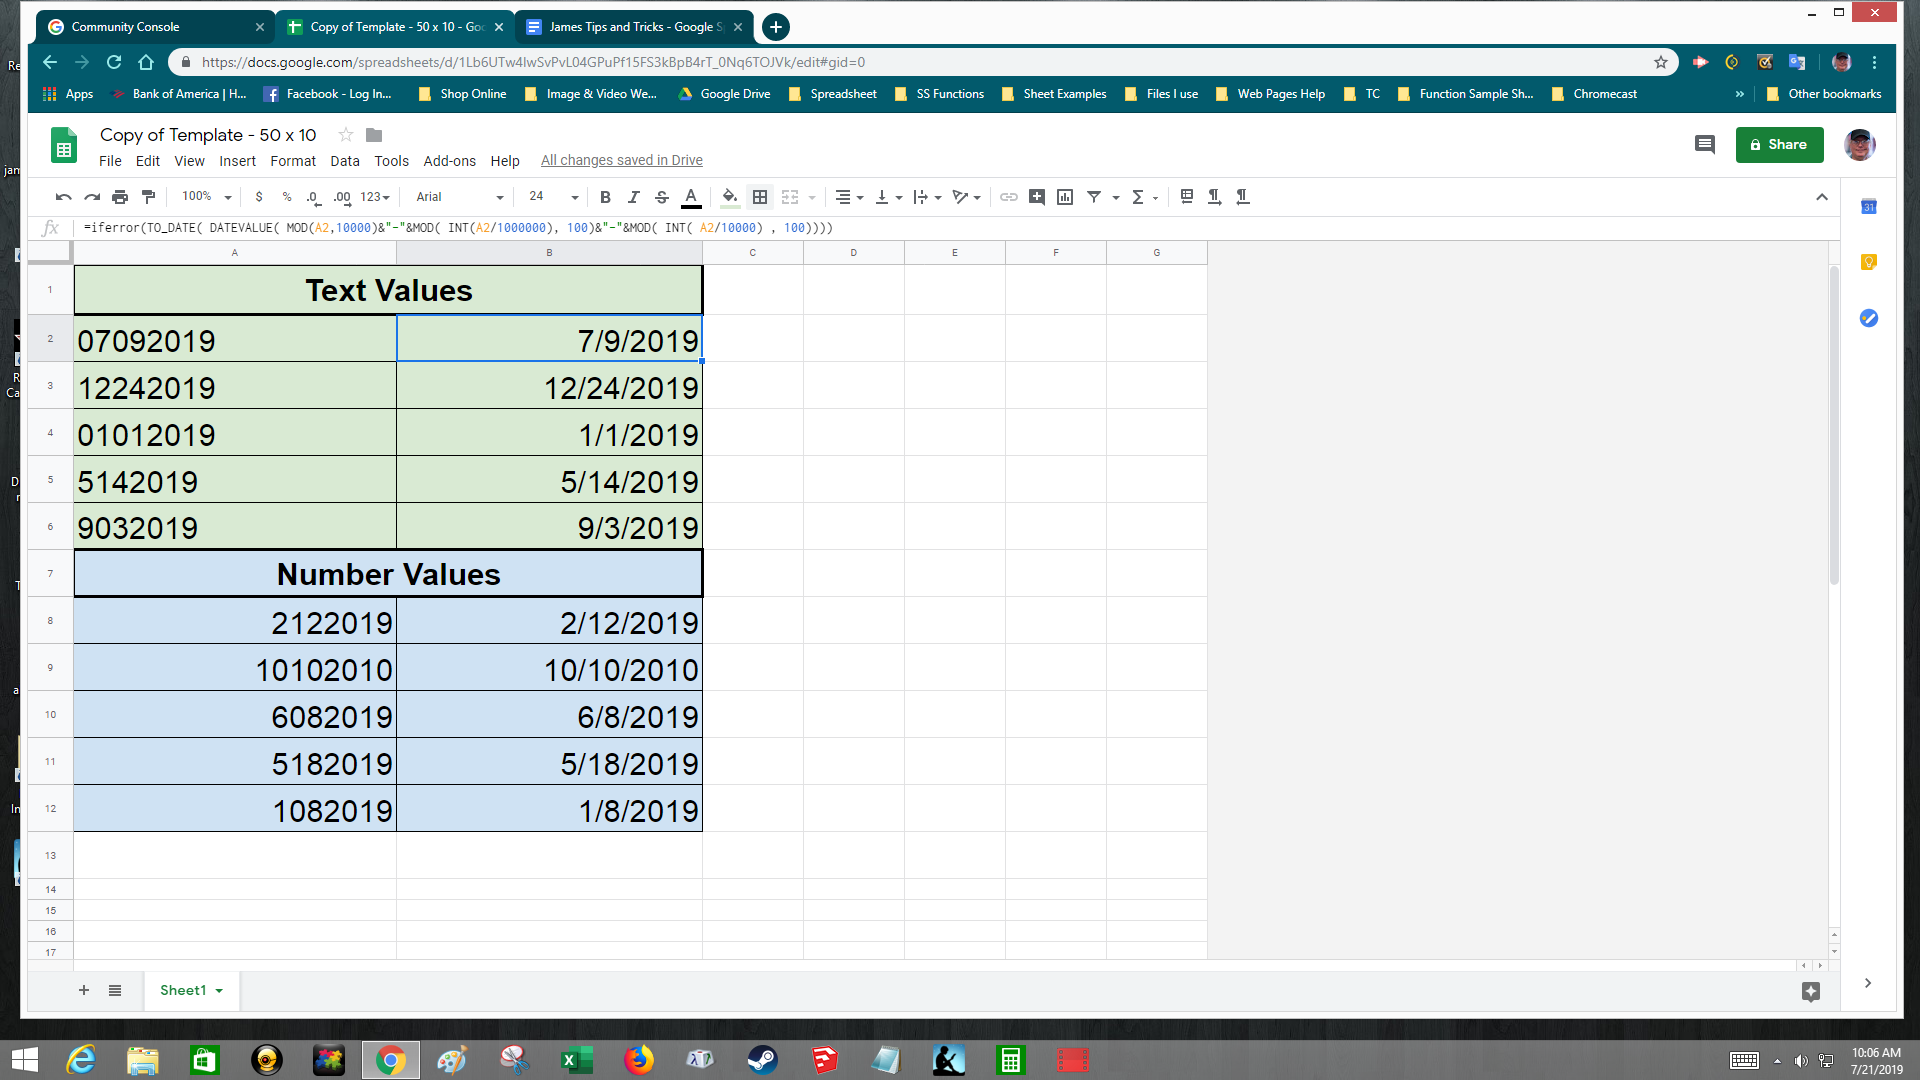Screen dimensions: 1920x1080
Task: Star this spreadsheet
Action: [x=346, y=135]
